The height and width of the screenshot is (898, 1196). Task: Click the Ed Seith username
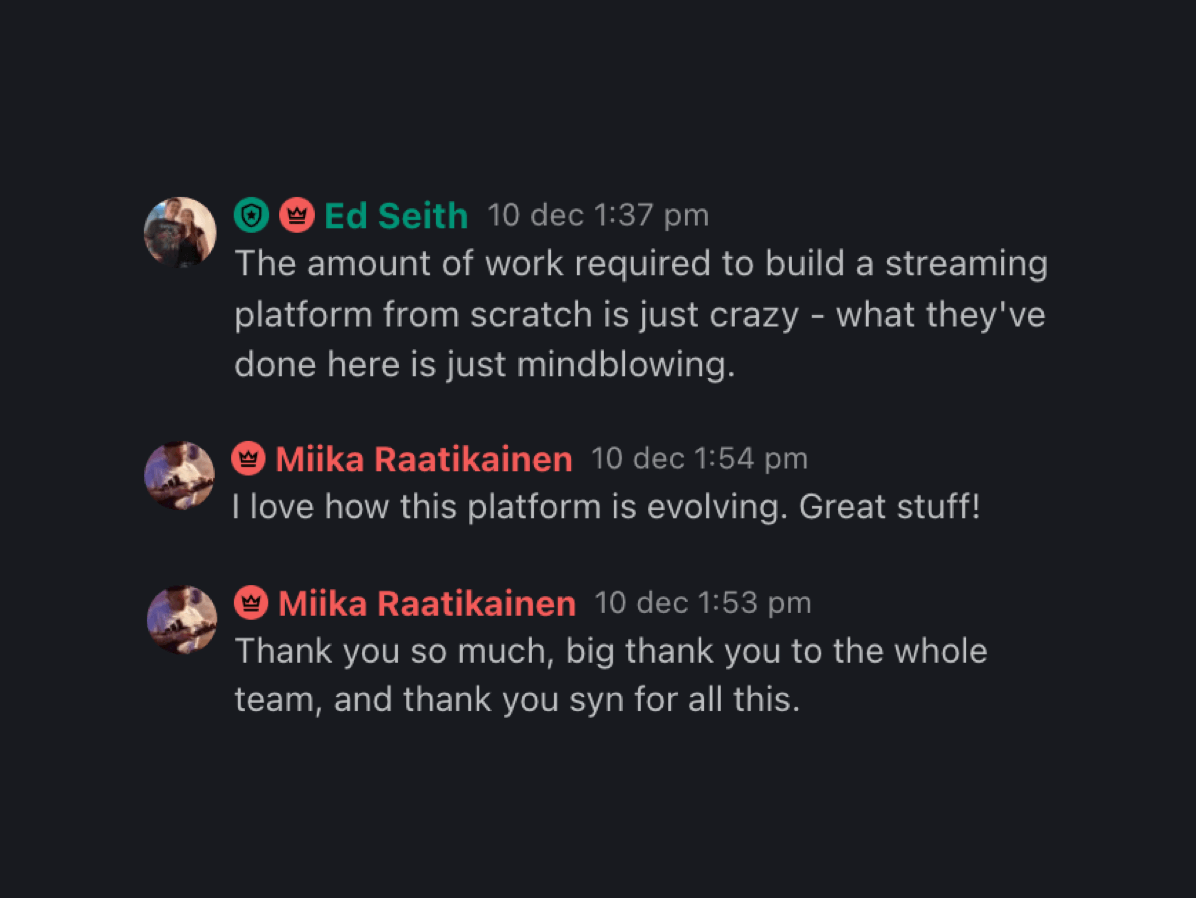point(396,215)
